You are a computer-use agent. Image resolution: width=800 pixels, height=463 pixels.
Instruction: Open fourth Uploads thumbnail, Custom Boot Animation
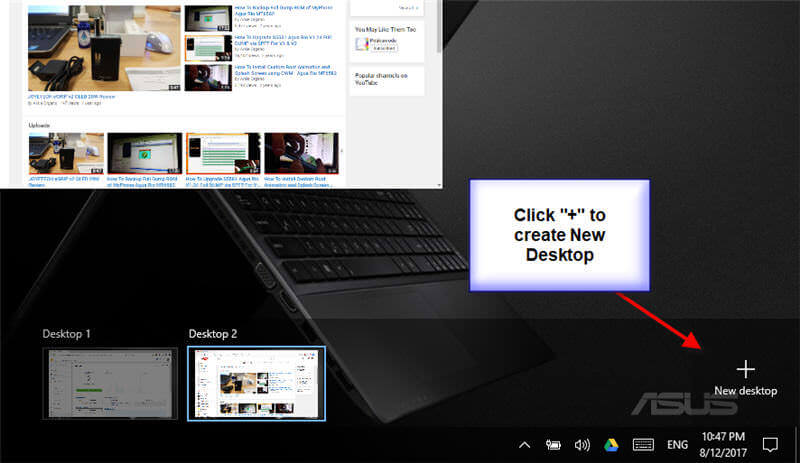tap(302, 153)
